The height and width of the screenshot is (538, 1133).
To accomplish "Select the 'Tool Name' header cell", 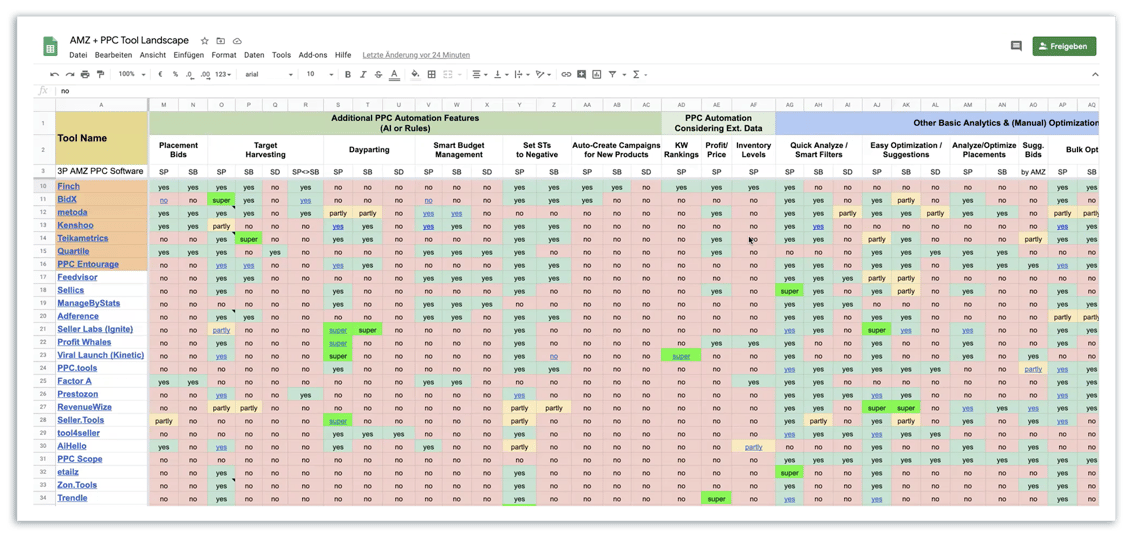I will 102,138.
